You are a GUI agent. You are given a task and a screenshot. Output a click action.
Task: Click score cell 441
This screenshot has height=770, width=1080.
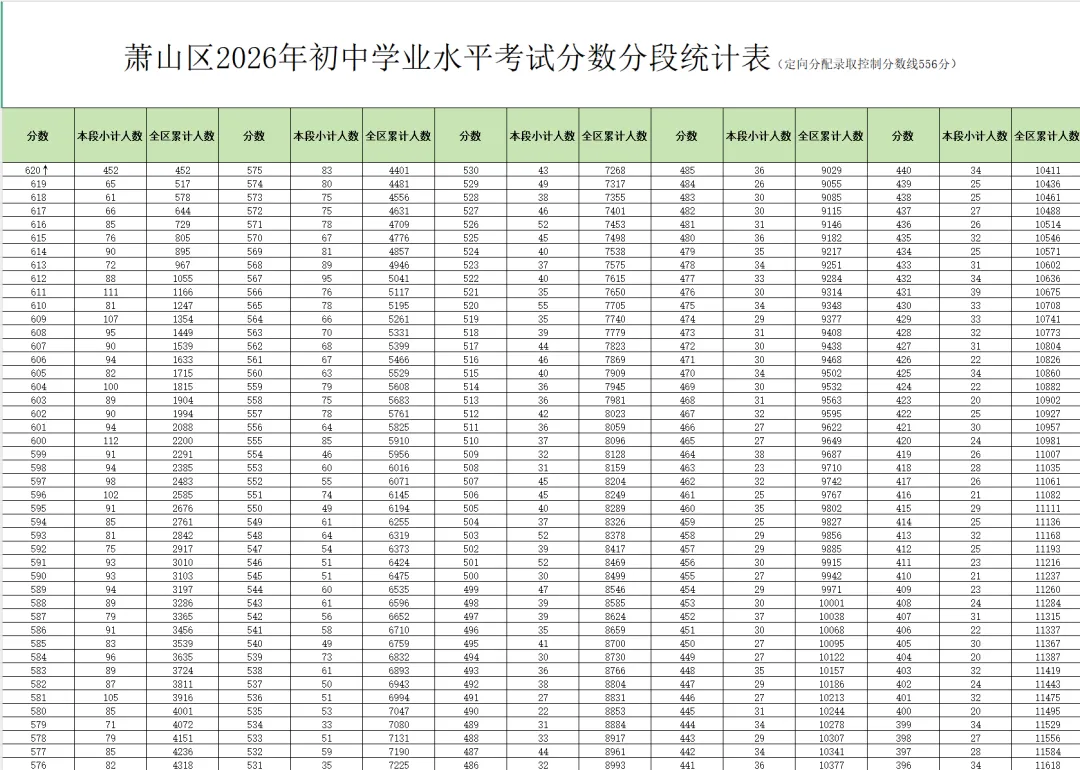coord(687,764)
